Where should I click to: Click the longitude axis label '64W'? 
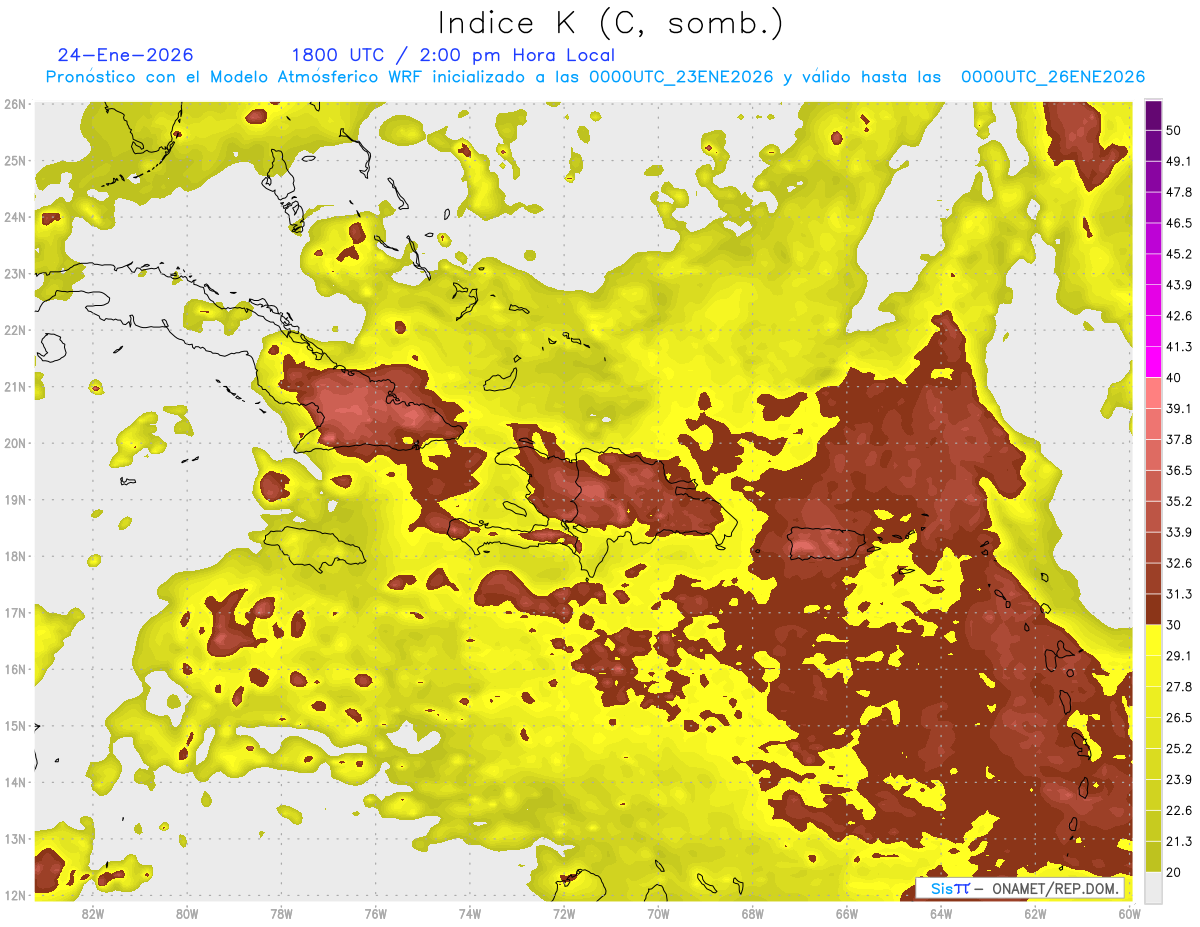(940, 914)
